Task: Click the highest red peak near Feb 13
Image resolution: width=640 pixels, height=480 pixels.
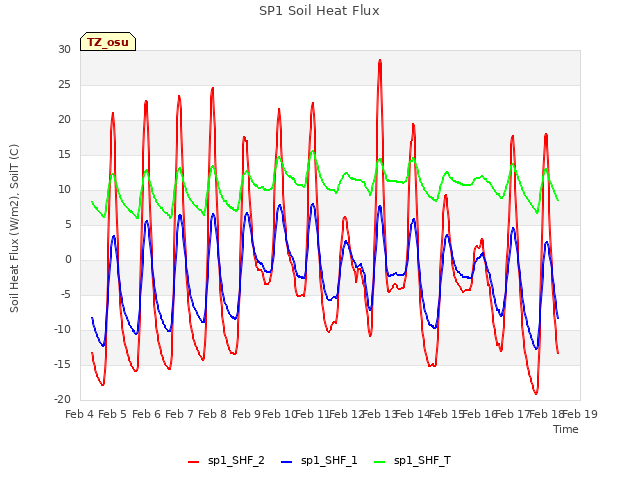Action: click(x=380, y=60)
